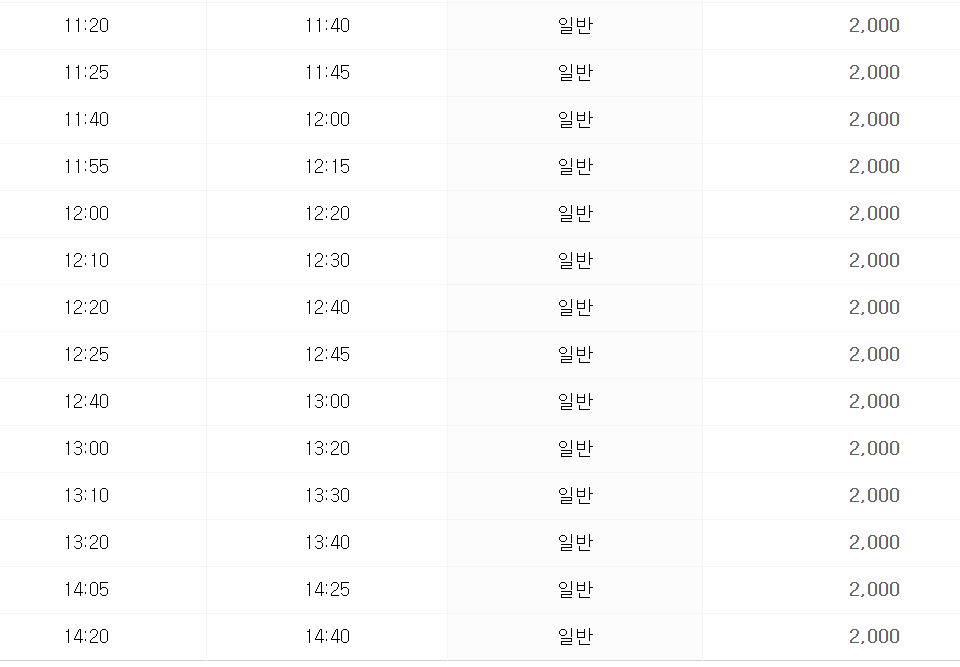
Task: Select the 14:25 arrival time
Action: click(x=328, y=589)
